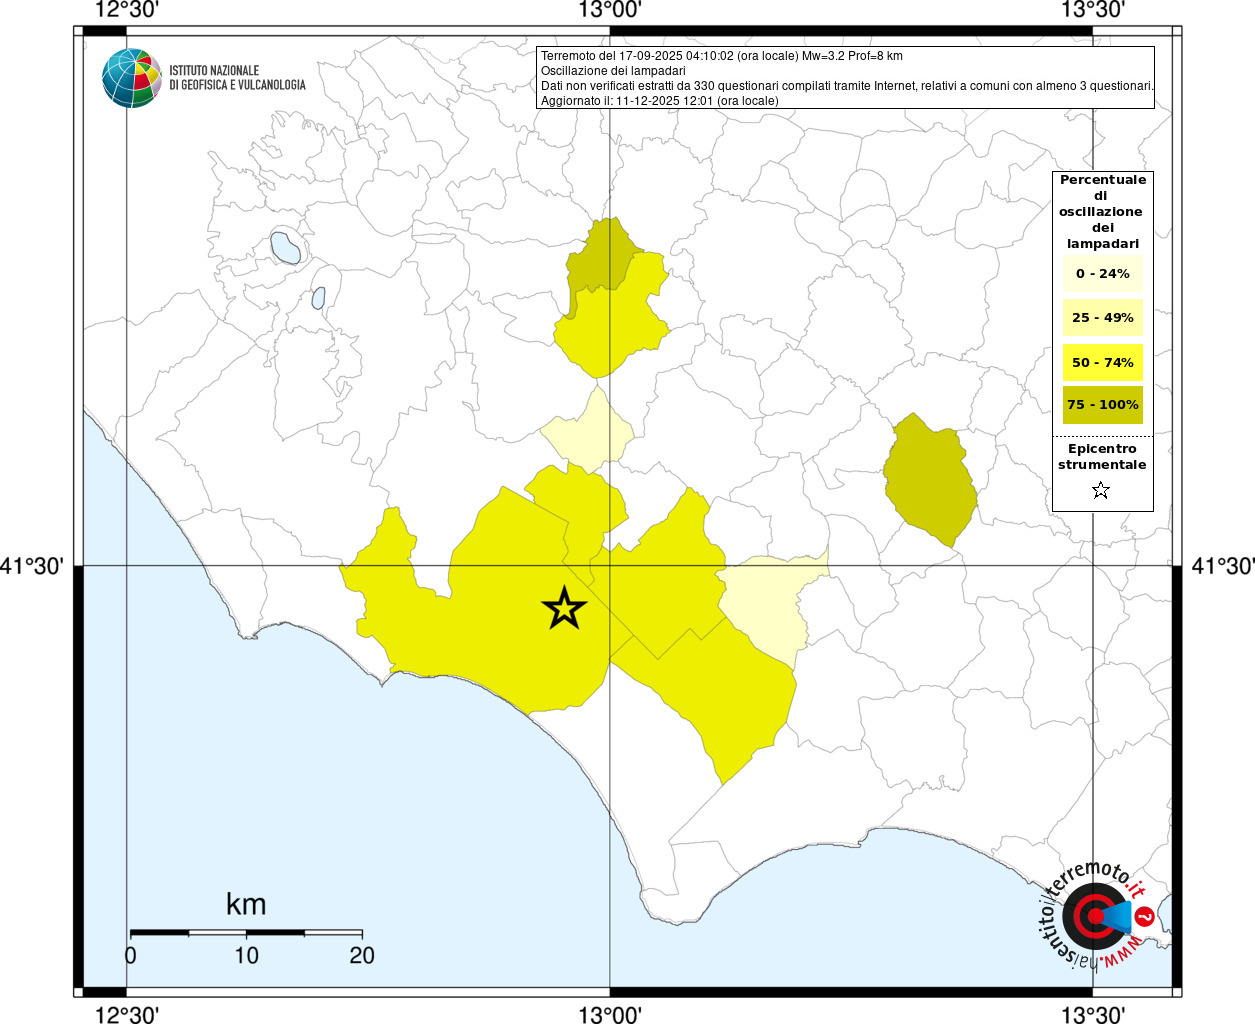Select the 0 - 24% legend swatch

(x=1103, y=274)
